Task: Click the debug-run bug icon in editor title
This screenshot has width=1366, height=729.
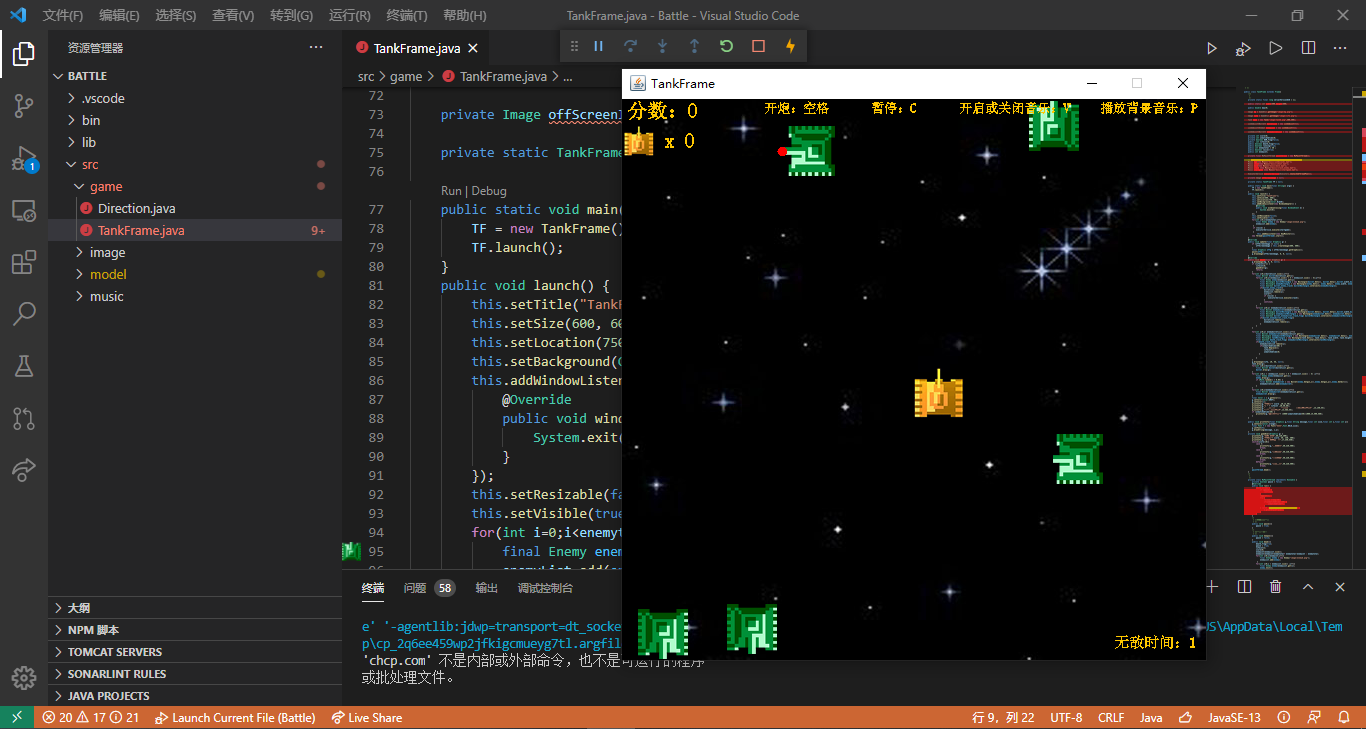Action: 1243,48
